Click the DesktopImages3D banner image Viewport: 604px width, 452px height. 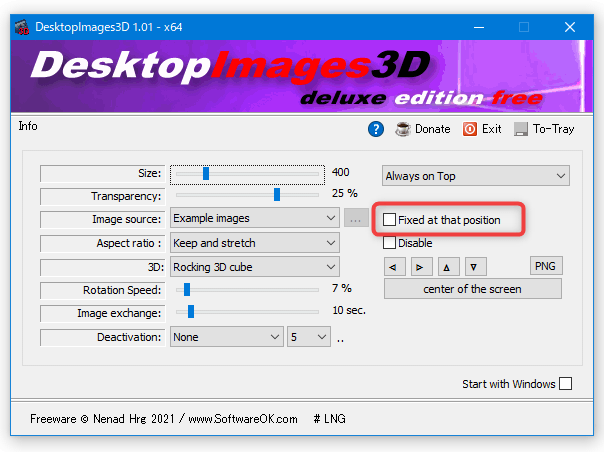(302, 76)
